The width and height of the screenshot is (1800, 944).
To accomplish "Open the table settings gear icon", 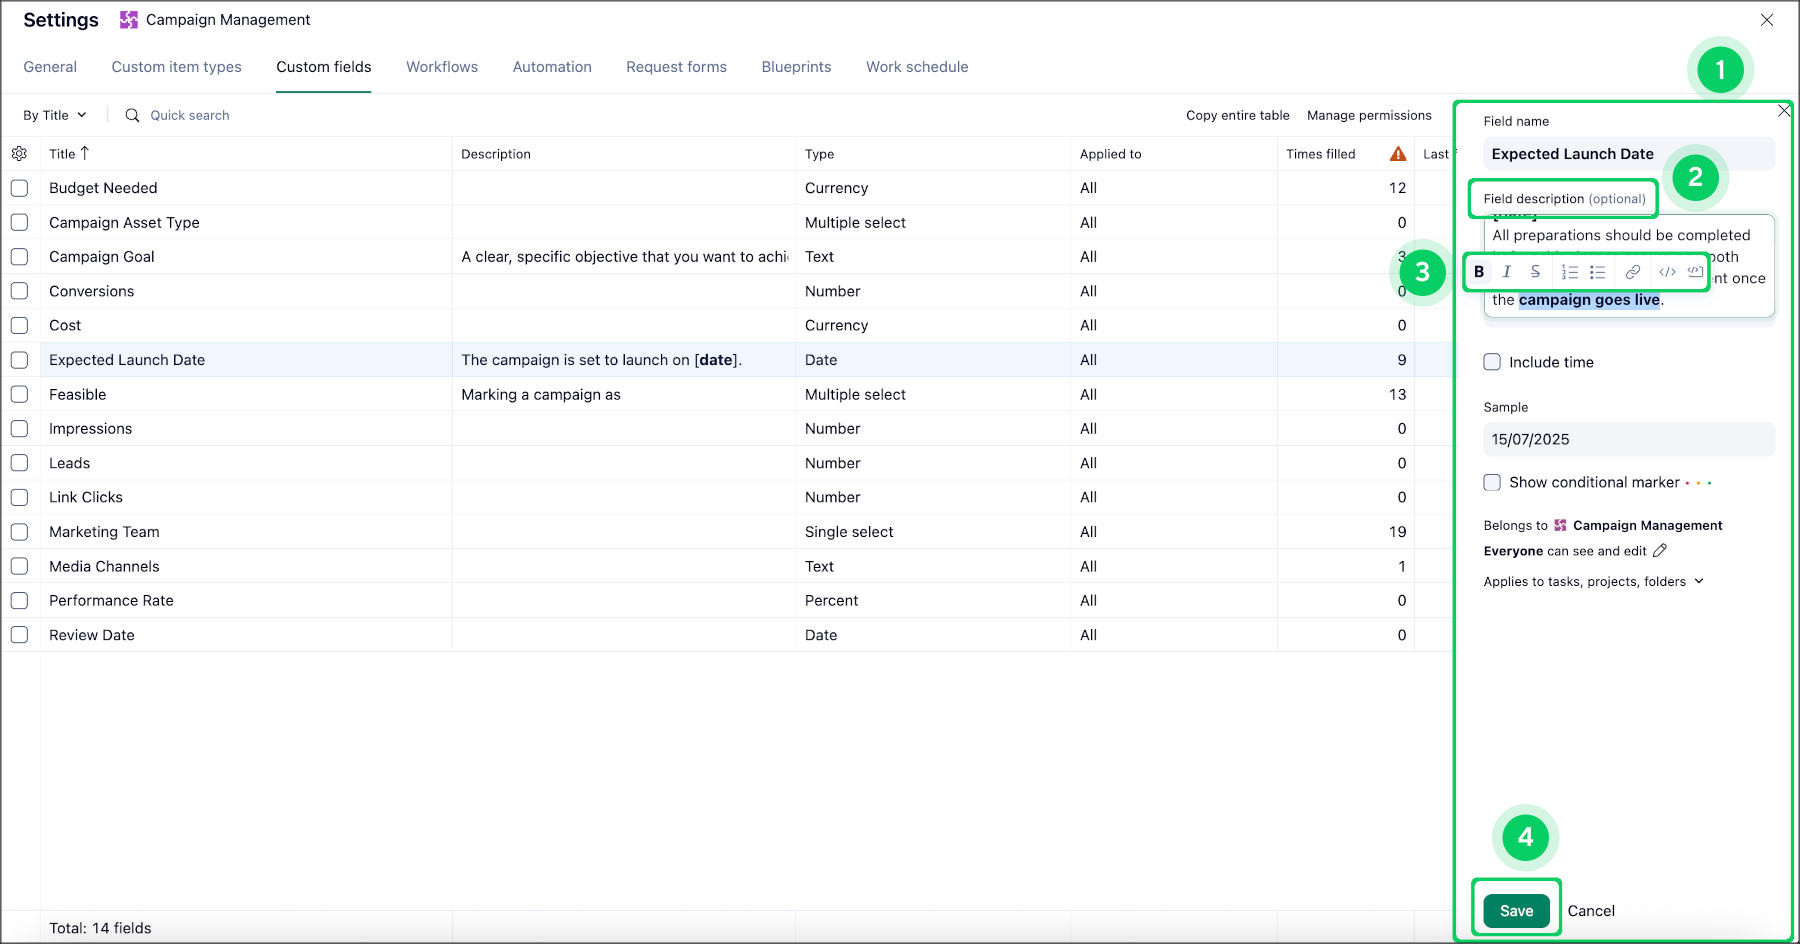I will [x=19, y=153].
